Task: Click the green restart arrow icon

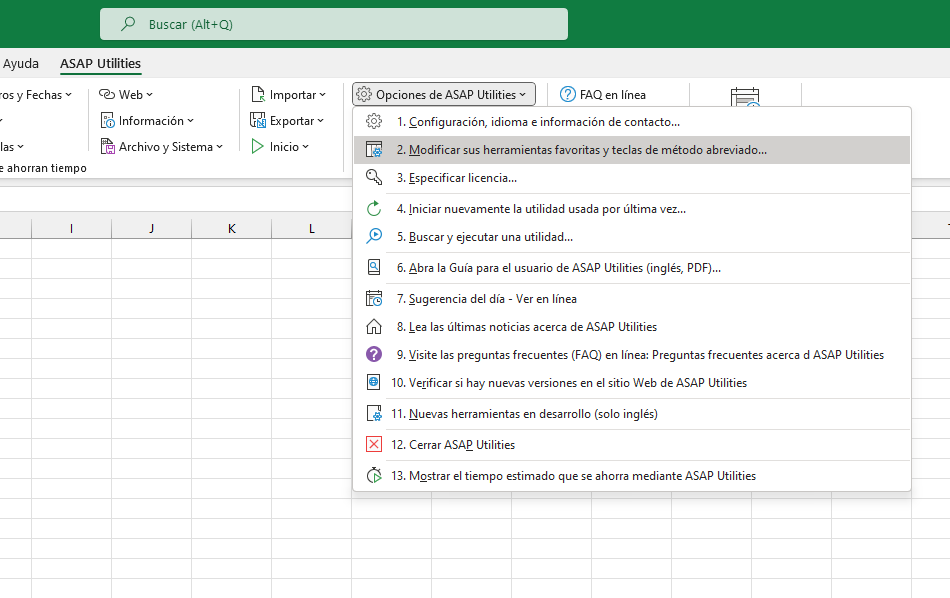Action: (374, 208)
